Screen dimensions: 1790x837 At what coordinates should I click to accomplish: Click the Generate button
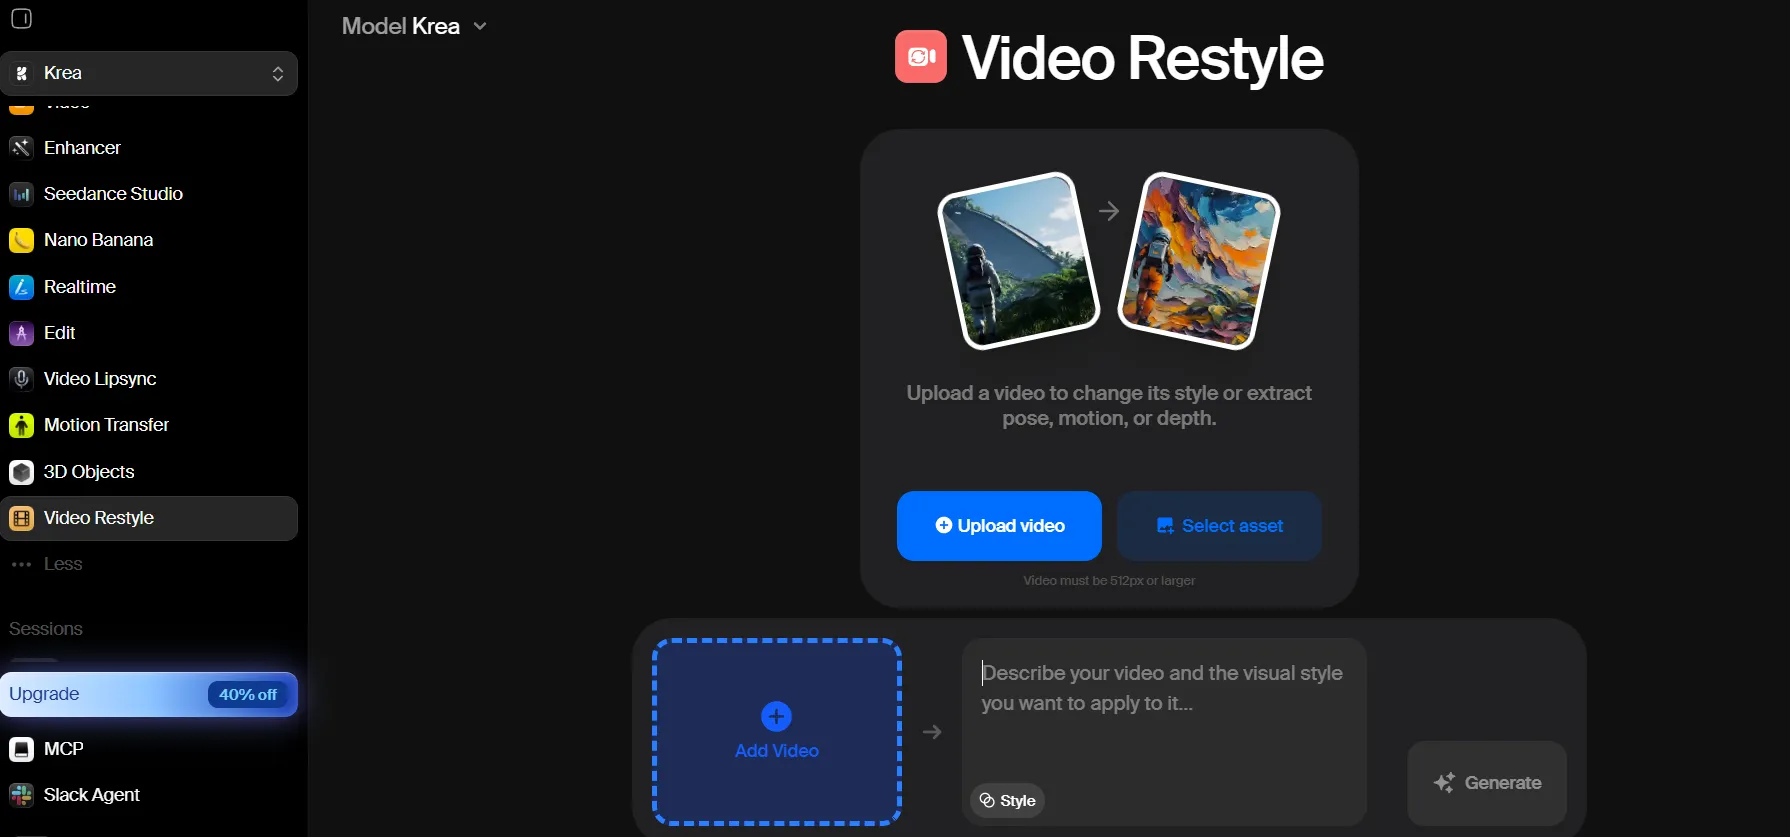tap(1487, 783)
